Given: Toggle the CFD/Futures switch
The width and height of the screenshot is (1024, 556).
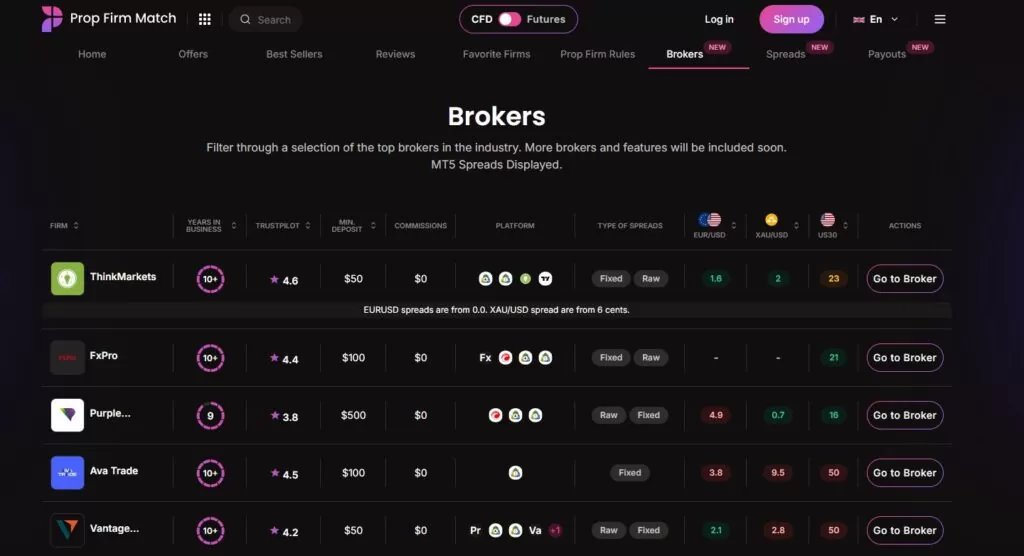Looking at the screenshot, I should coord(509,20).
